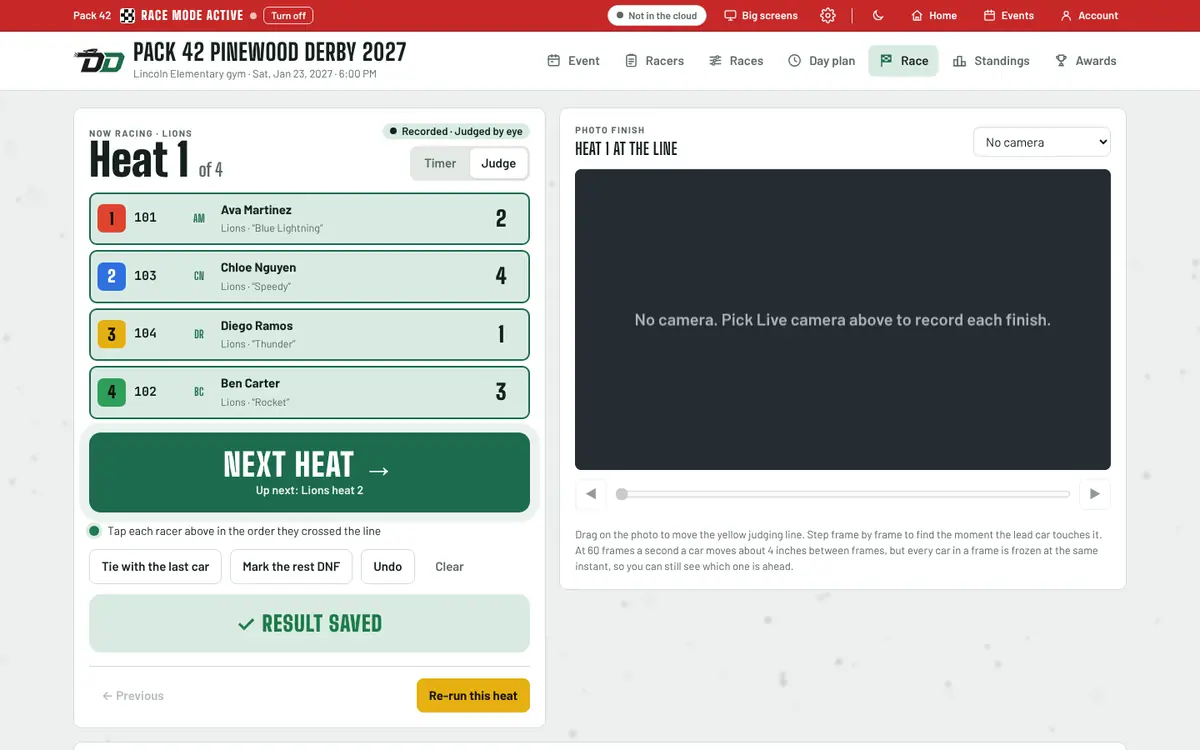The image size is (1200, 750).
Task: Click the Result Saved banner
Action: [309, 623]
